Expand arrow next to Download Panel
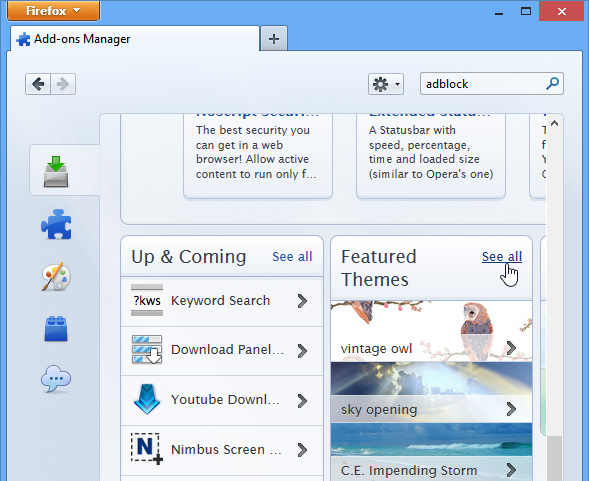The image size is (589, 481). tap(302, 351)
